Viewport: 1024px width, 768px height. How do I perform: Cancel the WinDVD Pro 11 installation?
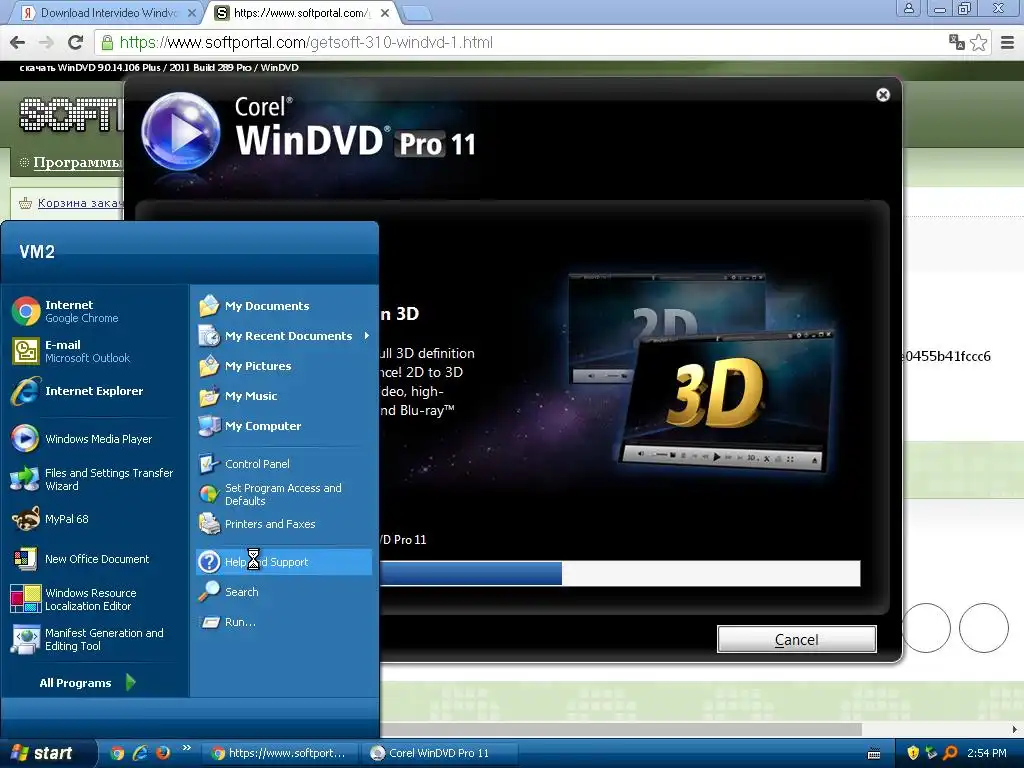796,639
